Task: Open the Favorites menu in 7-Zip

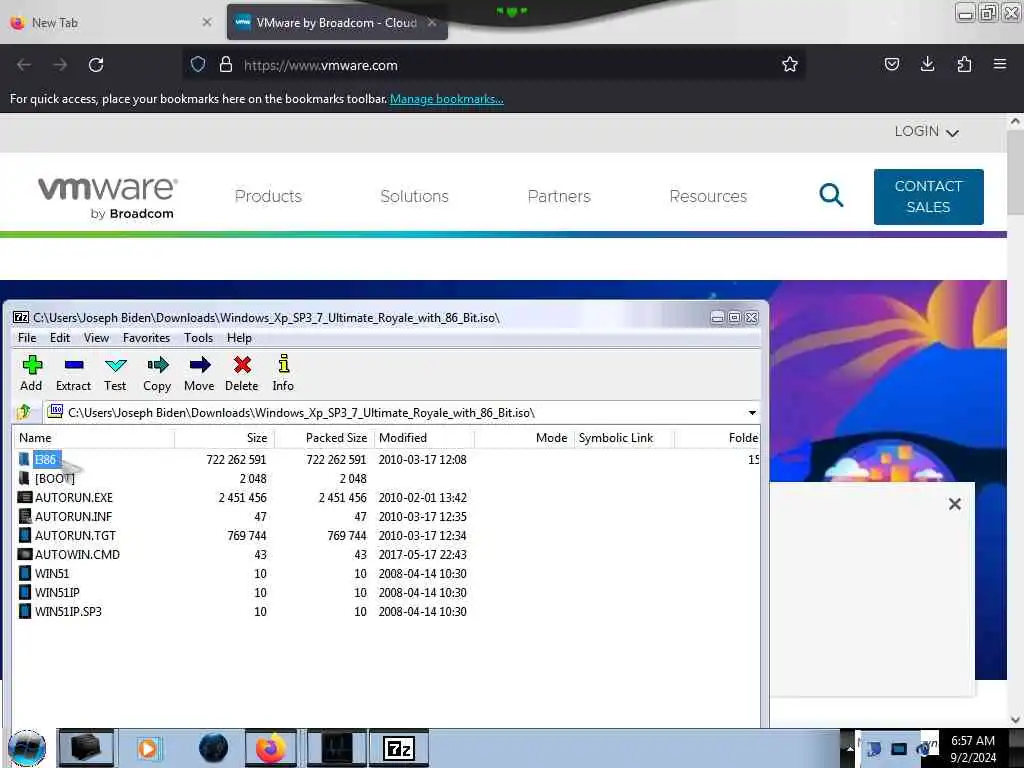Action: [146, 338]
